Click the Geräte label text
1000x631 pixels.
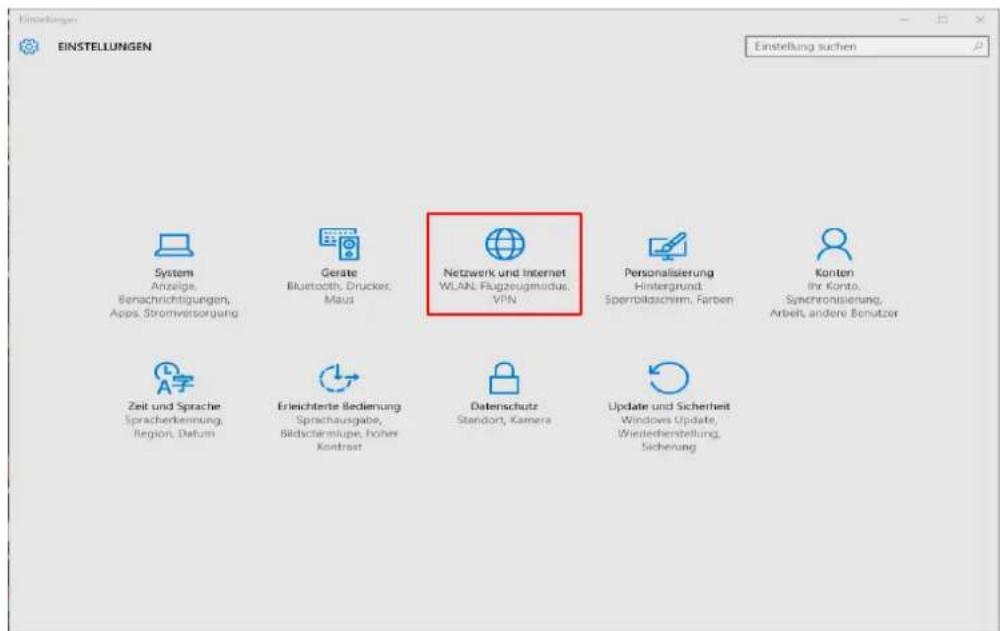[x=339, y=272]
